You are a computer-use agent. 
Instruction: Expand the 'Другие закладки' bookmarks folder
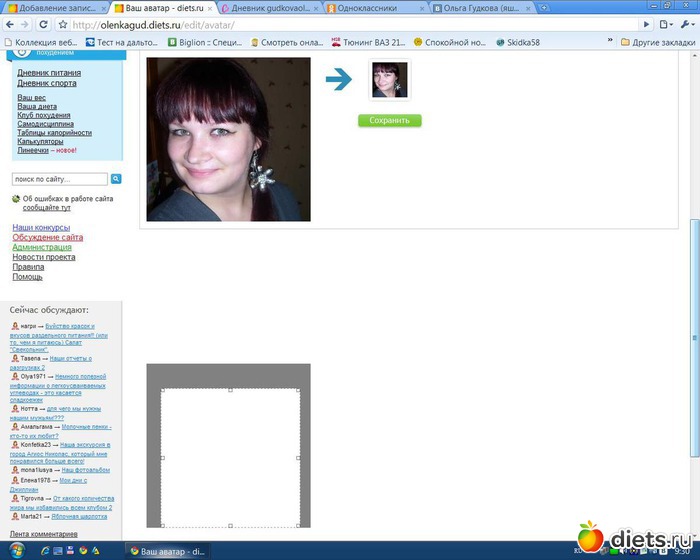point(656,42)
